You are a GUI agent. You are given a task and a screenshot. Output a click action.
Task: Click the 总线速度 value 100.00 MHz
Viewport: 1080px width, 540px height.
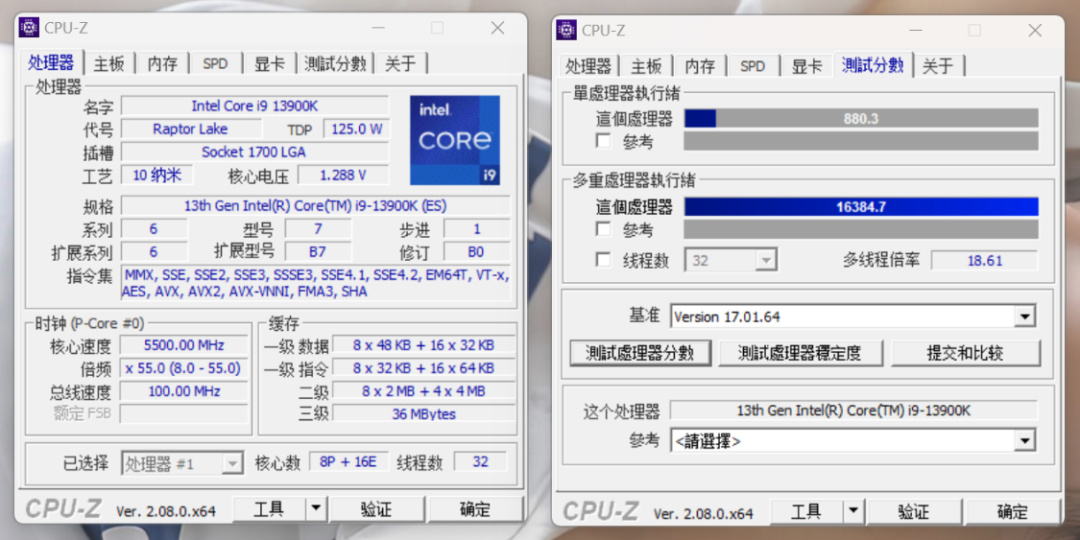tap(184, 391)
